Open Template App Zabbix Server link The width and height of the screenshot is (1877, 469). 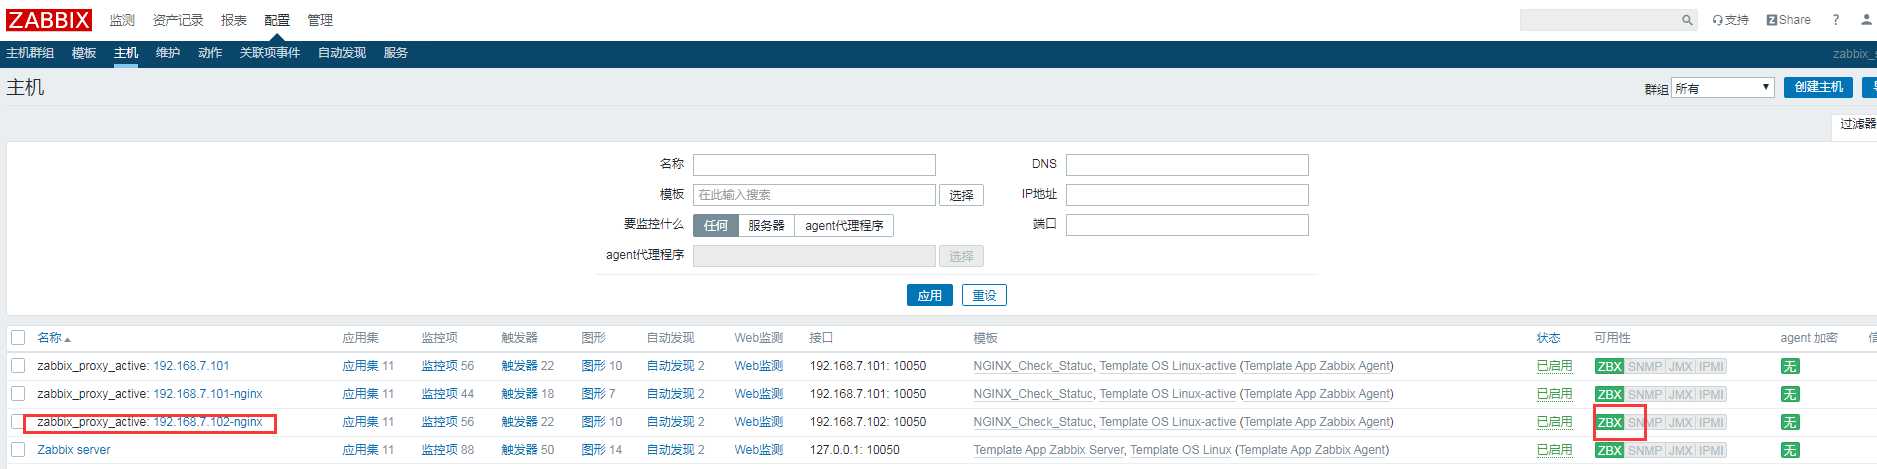tap(1048, 450)
